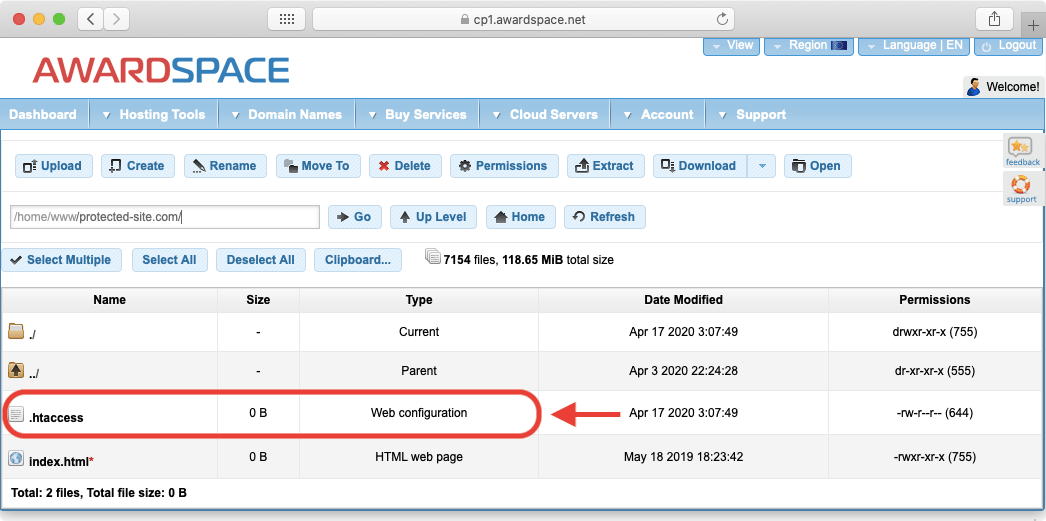Select the .htaccess file name
Viewport: 1046px width, 521px height.
coord(56,418)
